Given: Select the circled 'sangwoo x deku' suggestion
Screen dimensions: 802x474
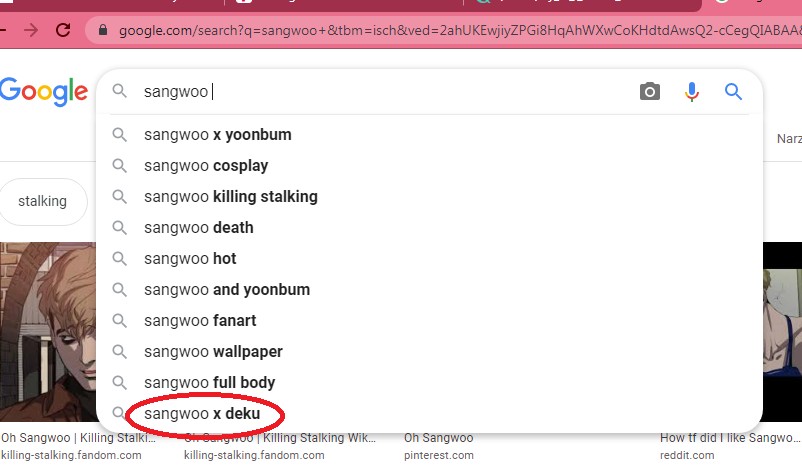Looking at the screenshot, I should point(202,414).
